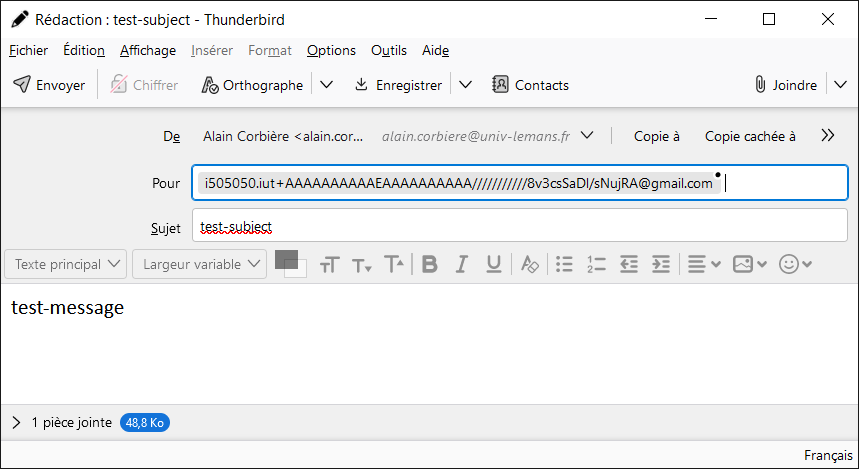859x469 pixels.
Task: Attach a file with Joindre
Action: click(786, 85)
